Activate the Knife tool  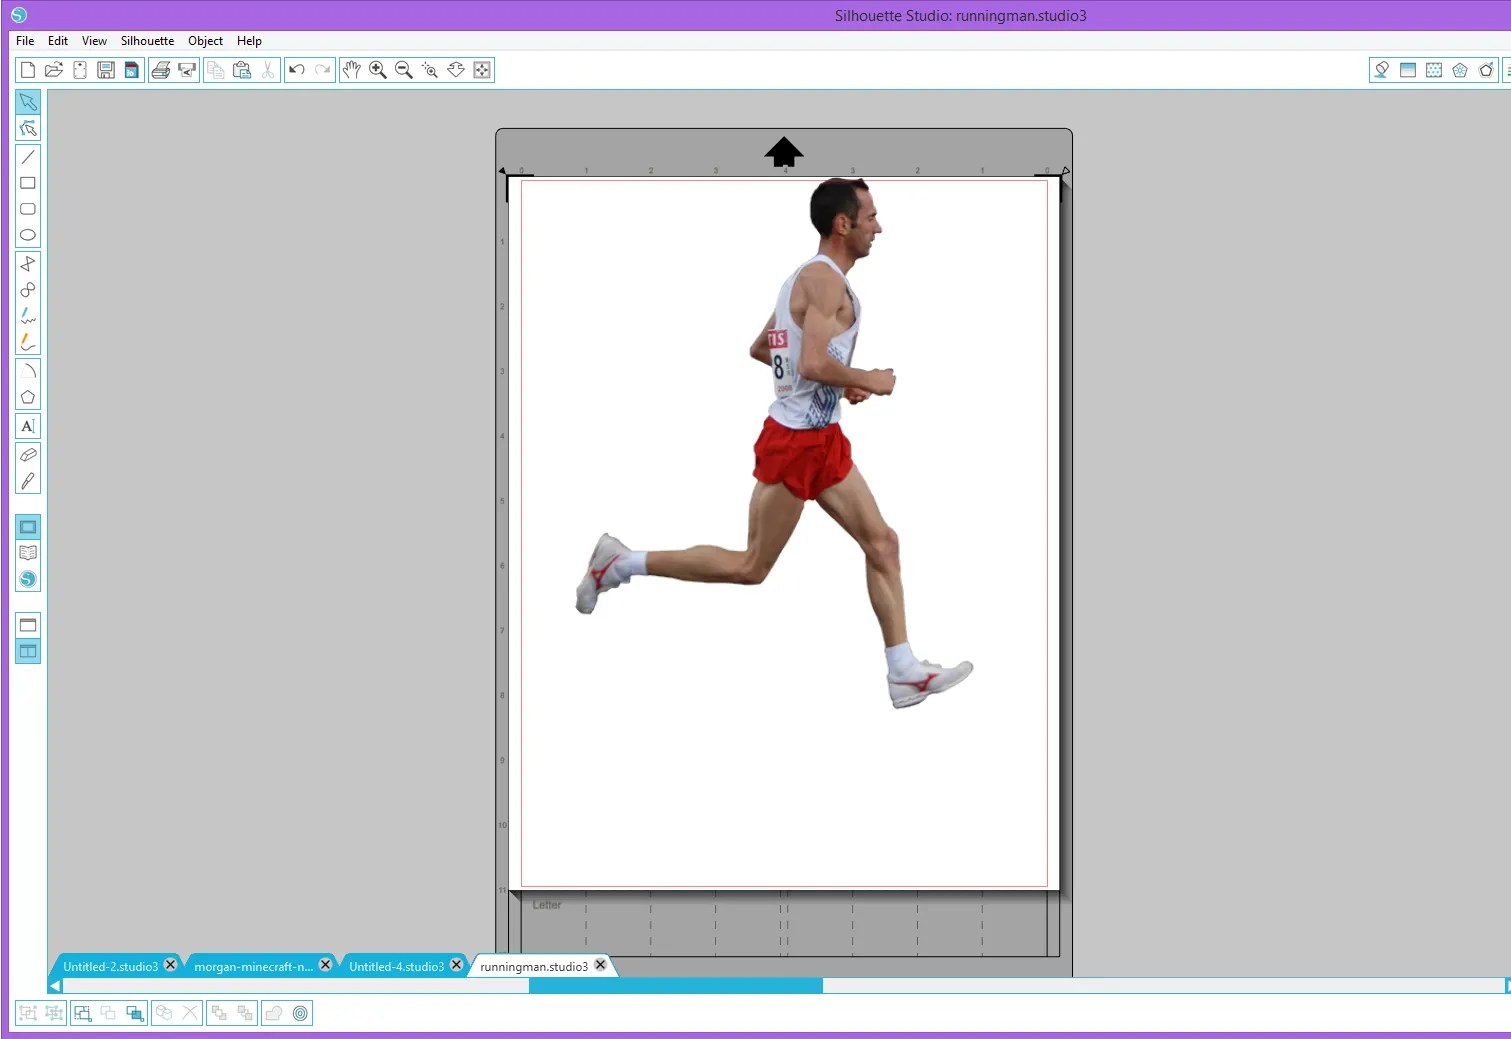pos(27,482)
